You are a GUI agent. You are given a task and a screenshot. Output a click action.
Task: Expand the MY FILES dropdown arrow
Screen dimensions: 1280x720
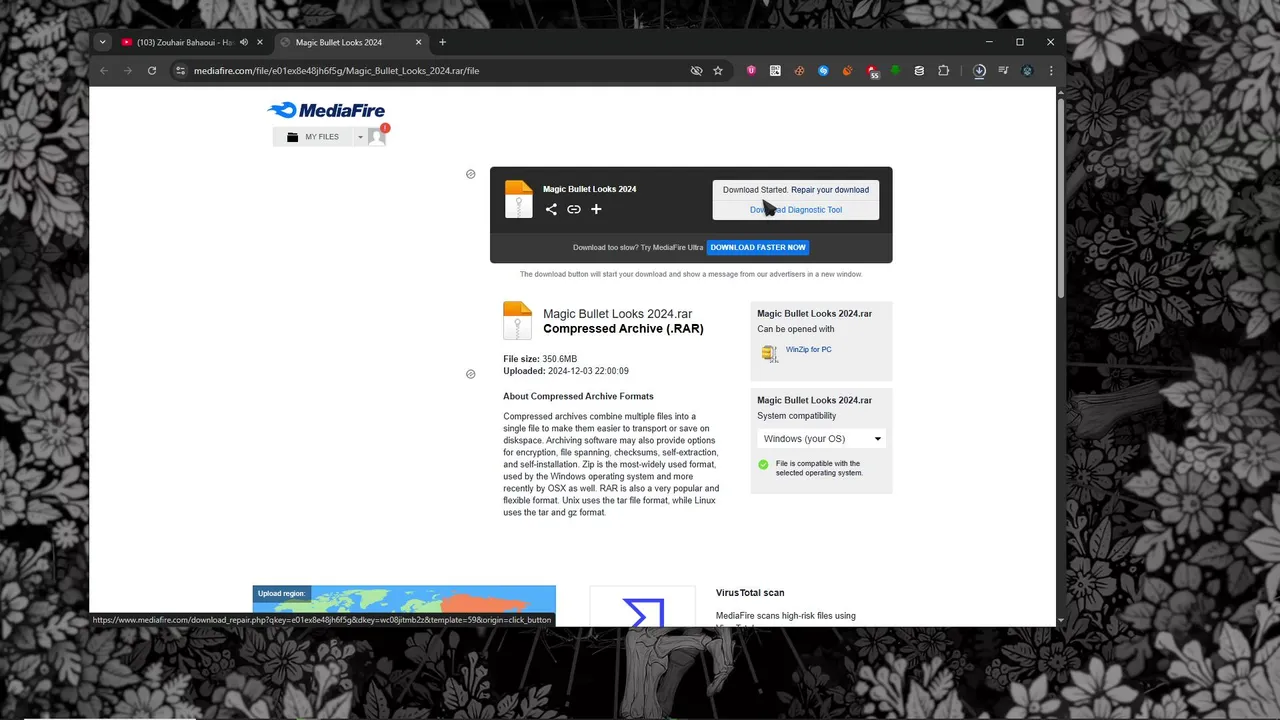360,137
